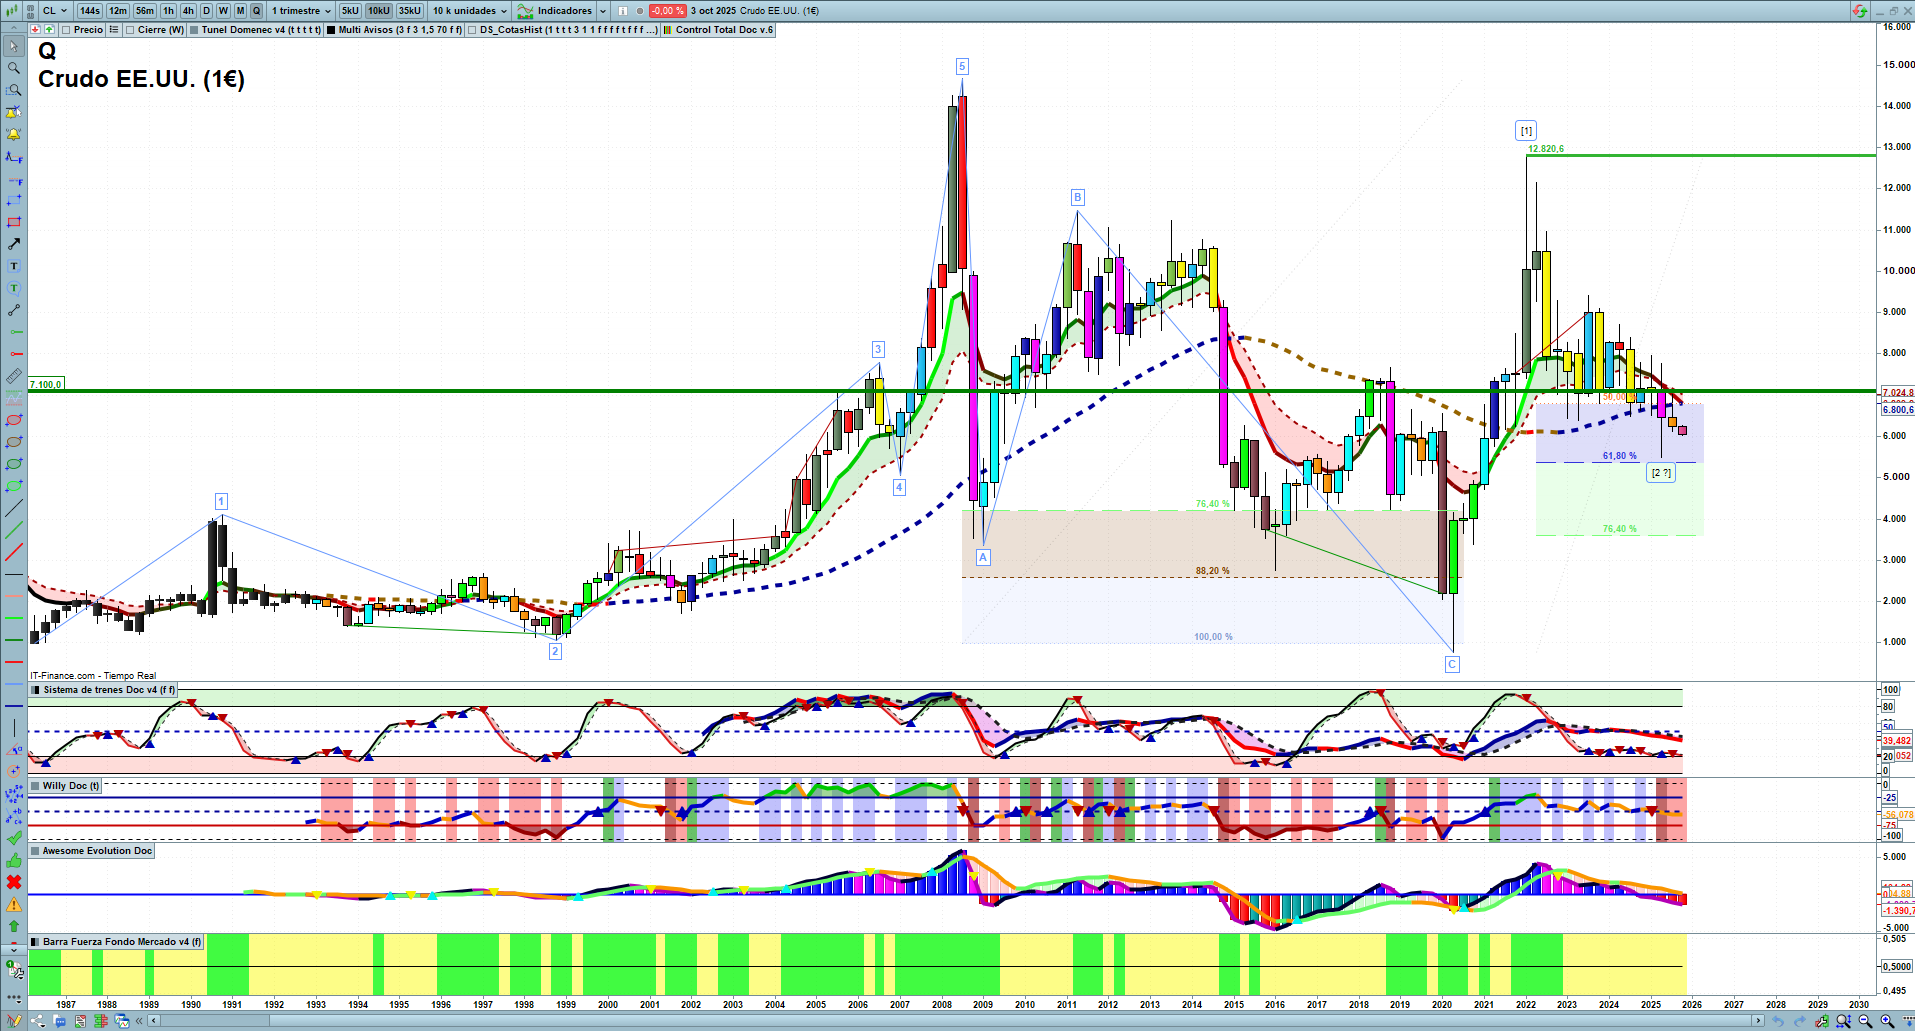
Task: Select the green speech bubble text tool
Action: (14, 288)
